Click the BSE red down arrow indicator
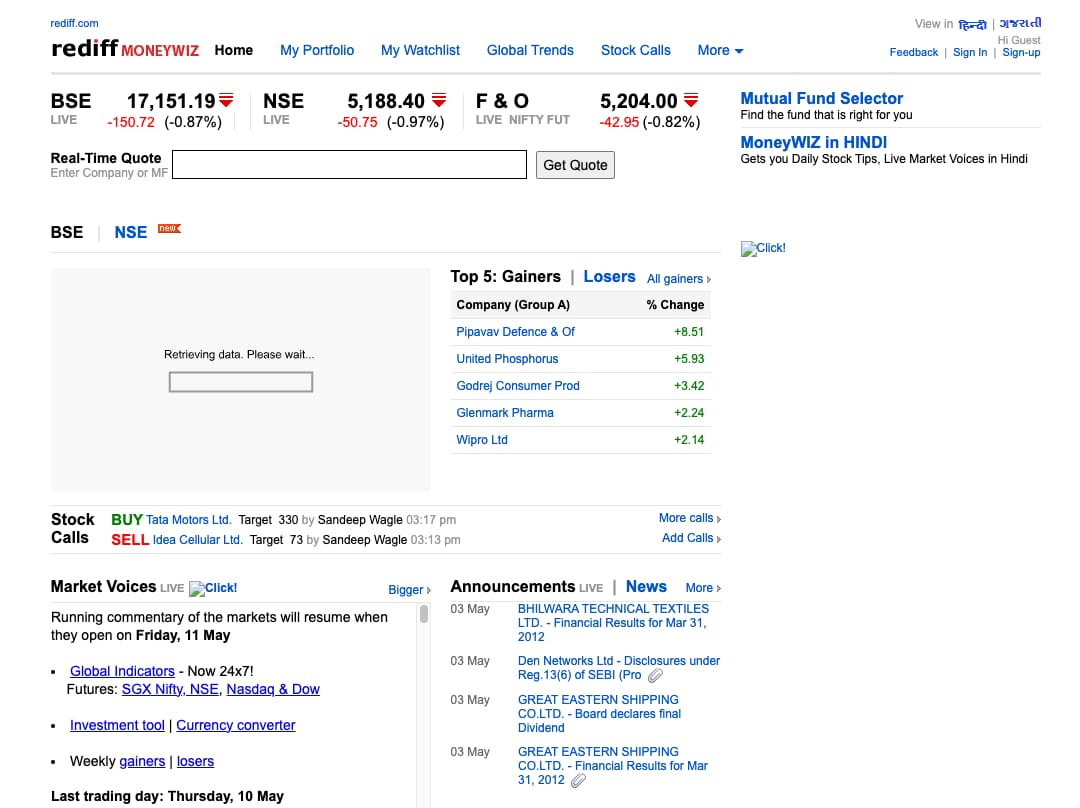Viewport: 1080px width, 808px height. (x=226, y=101)
